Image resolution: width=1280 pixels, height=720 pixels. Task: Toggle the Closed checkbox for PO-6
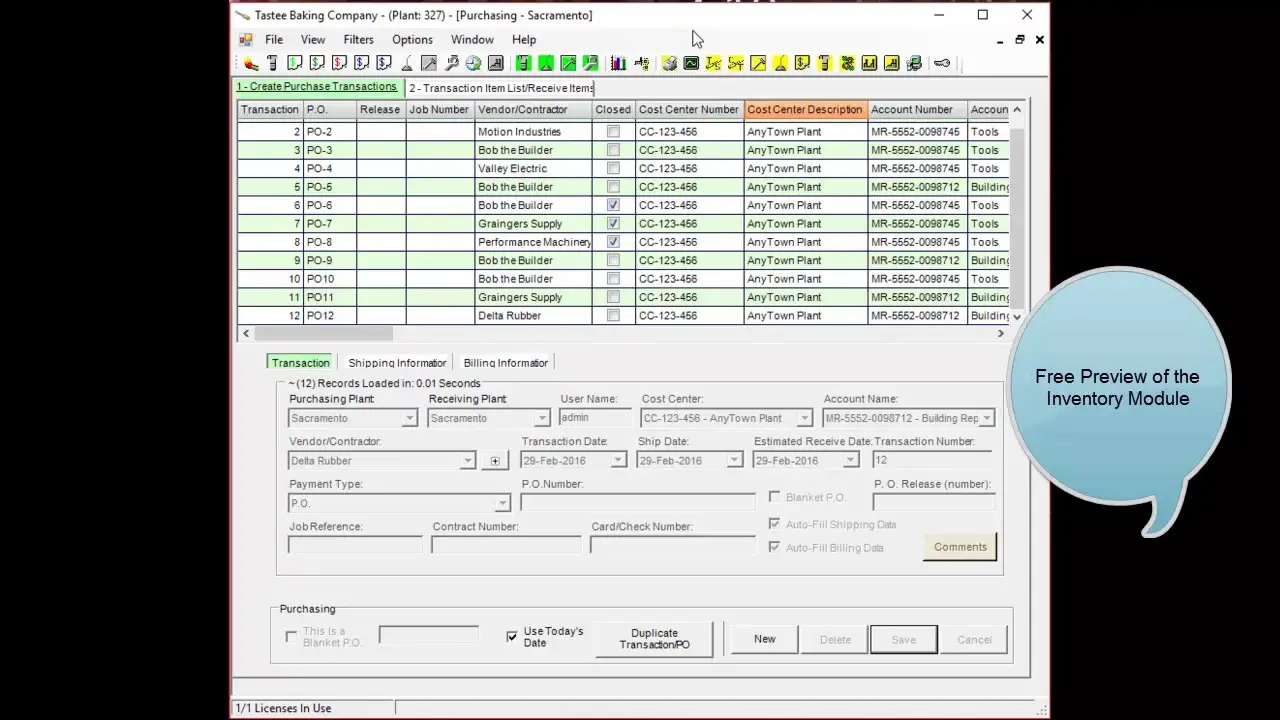(x=613, y=205)
